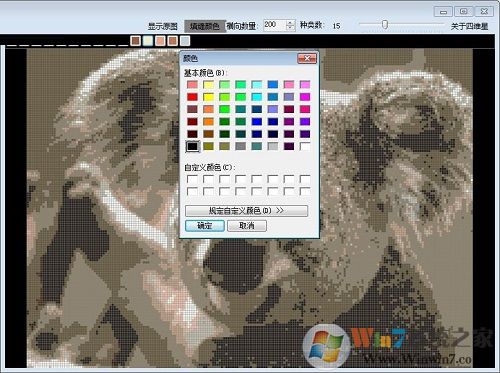Pick the magenta basic color swatch

coord(305,97)
